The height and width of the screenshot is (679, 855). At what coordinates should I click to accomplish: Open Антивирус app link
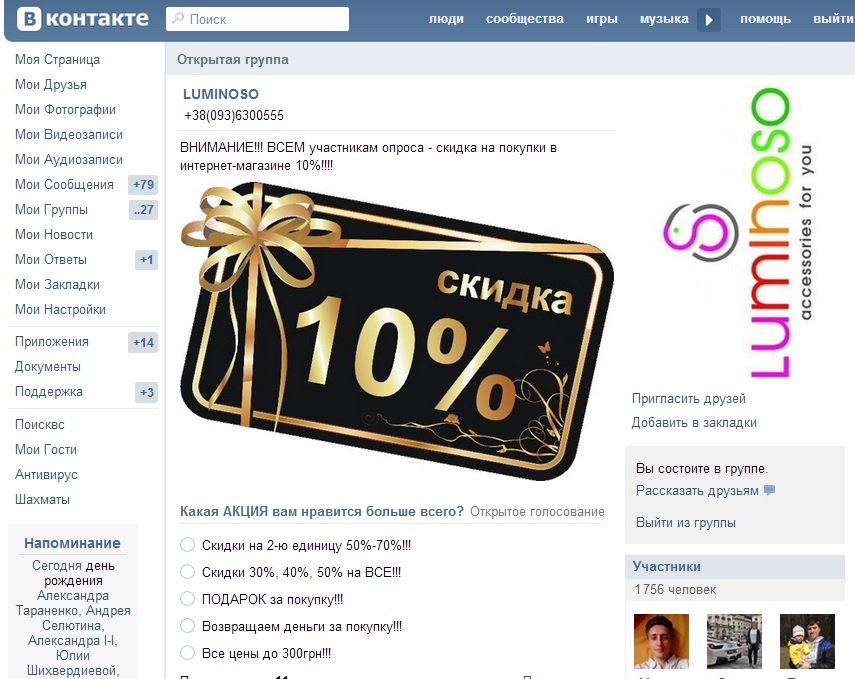[46, 475]
